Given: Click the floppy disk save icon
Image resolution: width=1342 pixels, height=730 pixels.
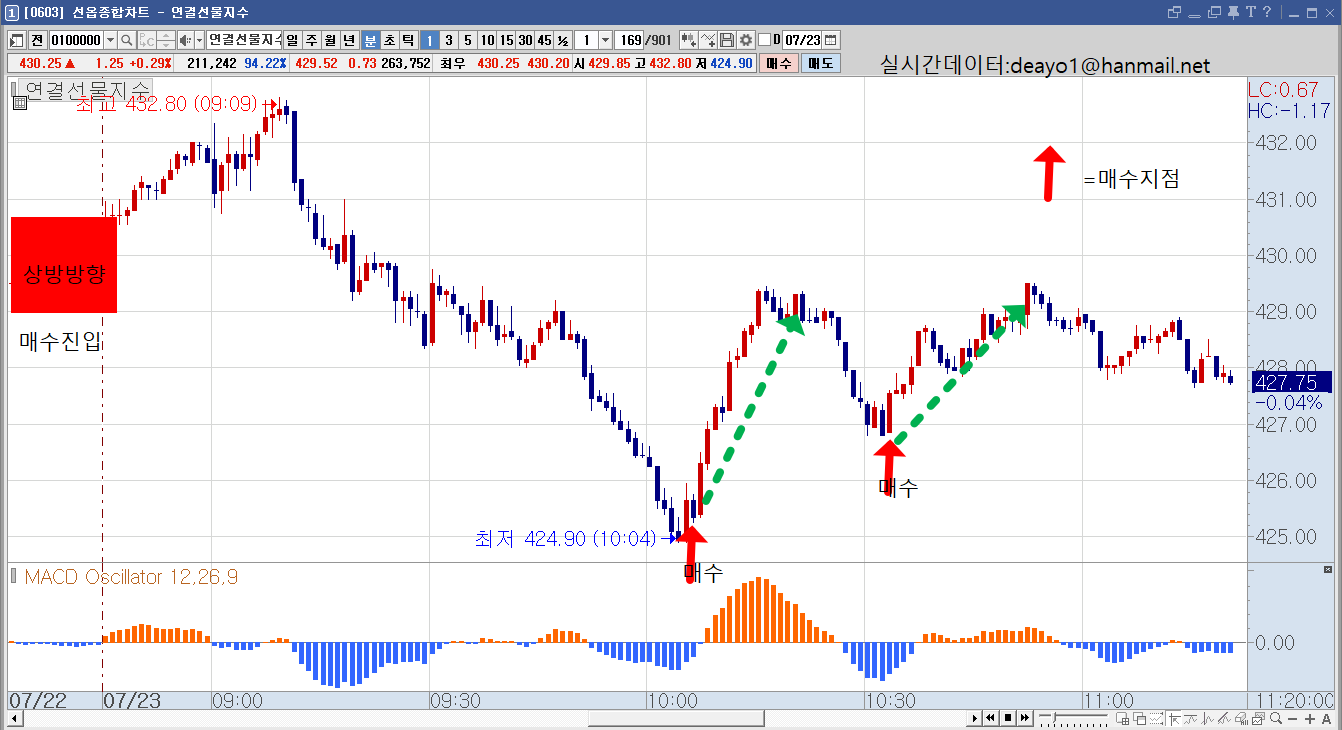Looking at the screenshot, I should pyautogui.click(x=727, y=40).
